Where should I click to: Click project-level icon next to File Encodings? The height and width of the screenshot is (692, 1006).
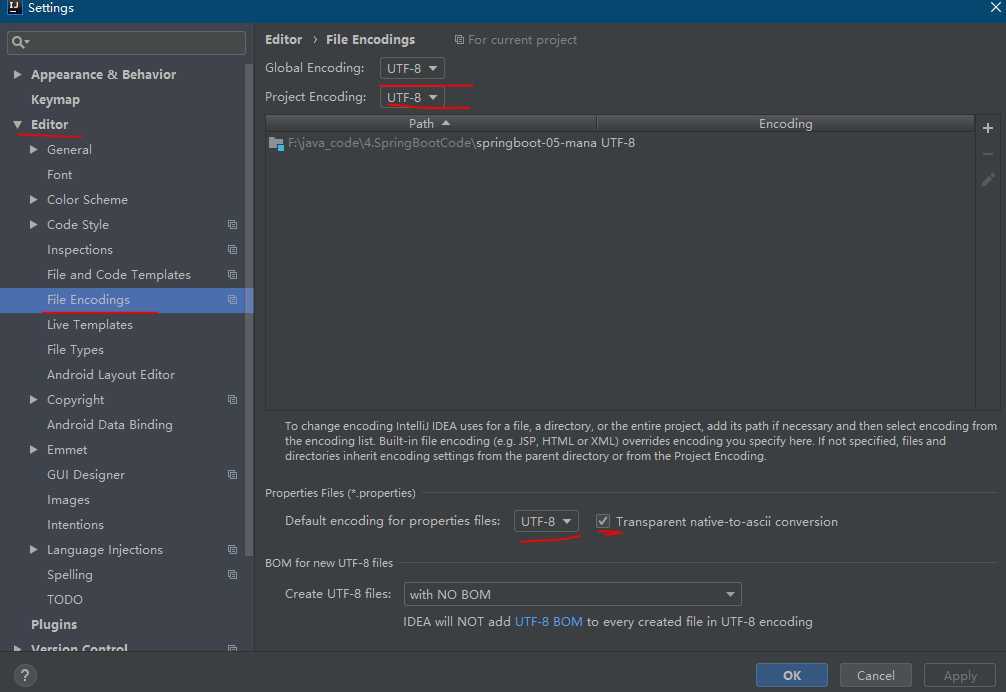click(x=232, y=300)
